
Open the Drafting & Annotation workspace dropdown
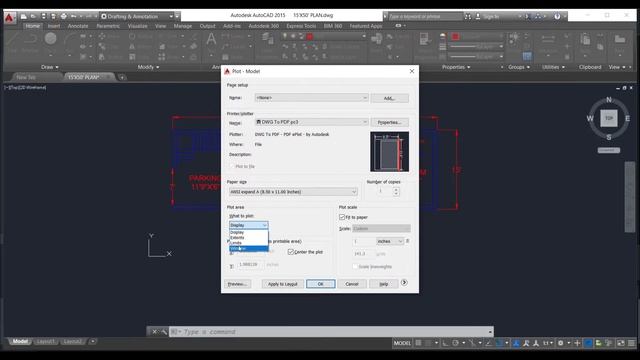tap(137, 16)
